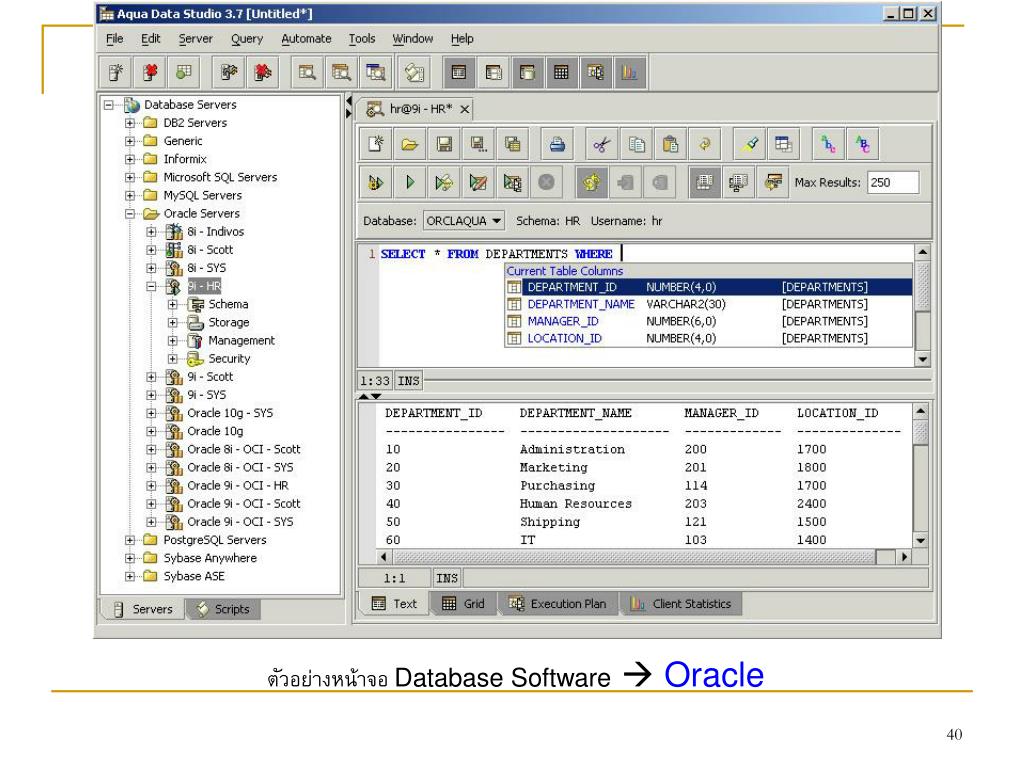The image size is (1024, 768).
Task: Click the Open folder icon in query toolbar
Action: [410, 144]
